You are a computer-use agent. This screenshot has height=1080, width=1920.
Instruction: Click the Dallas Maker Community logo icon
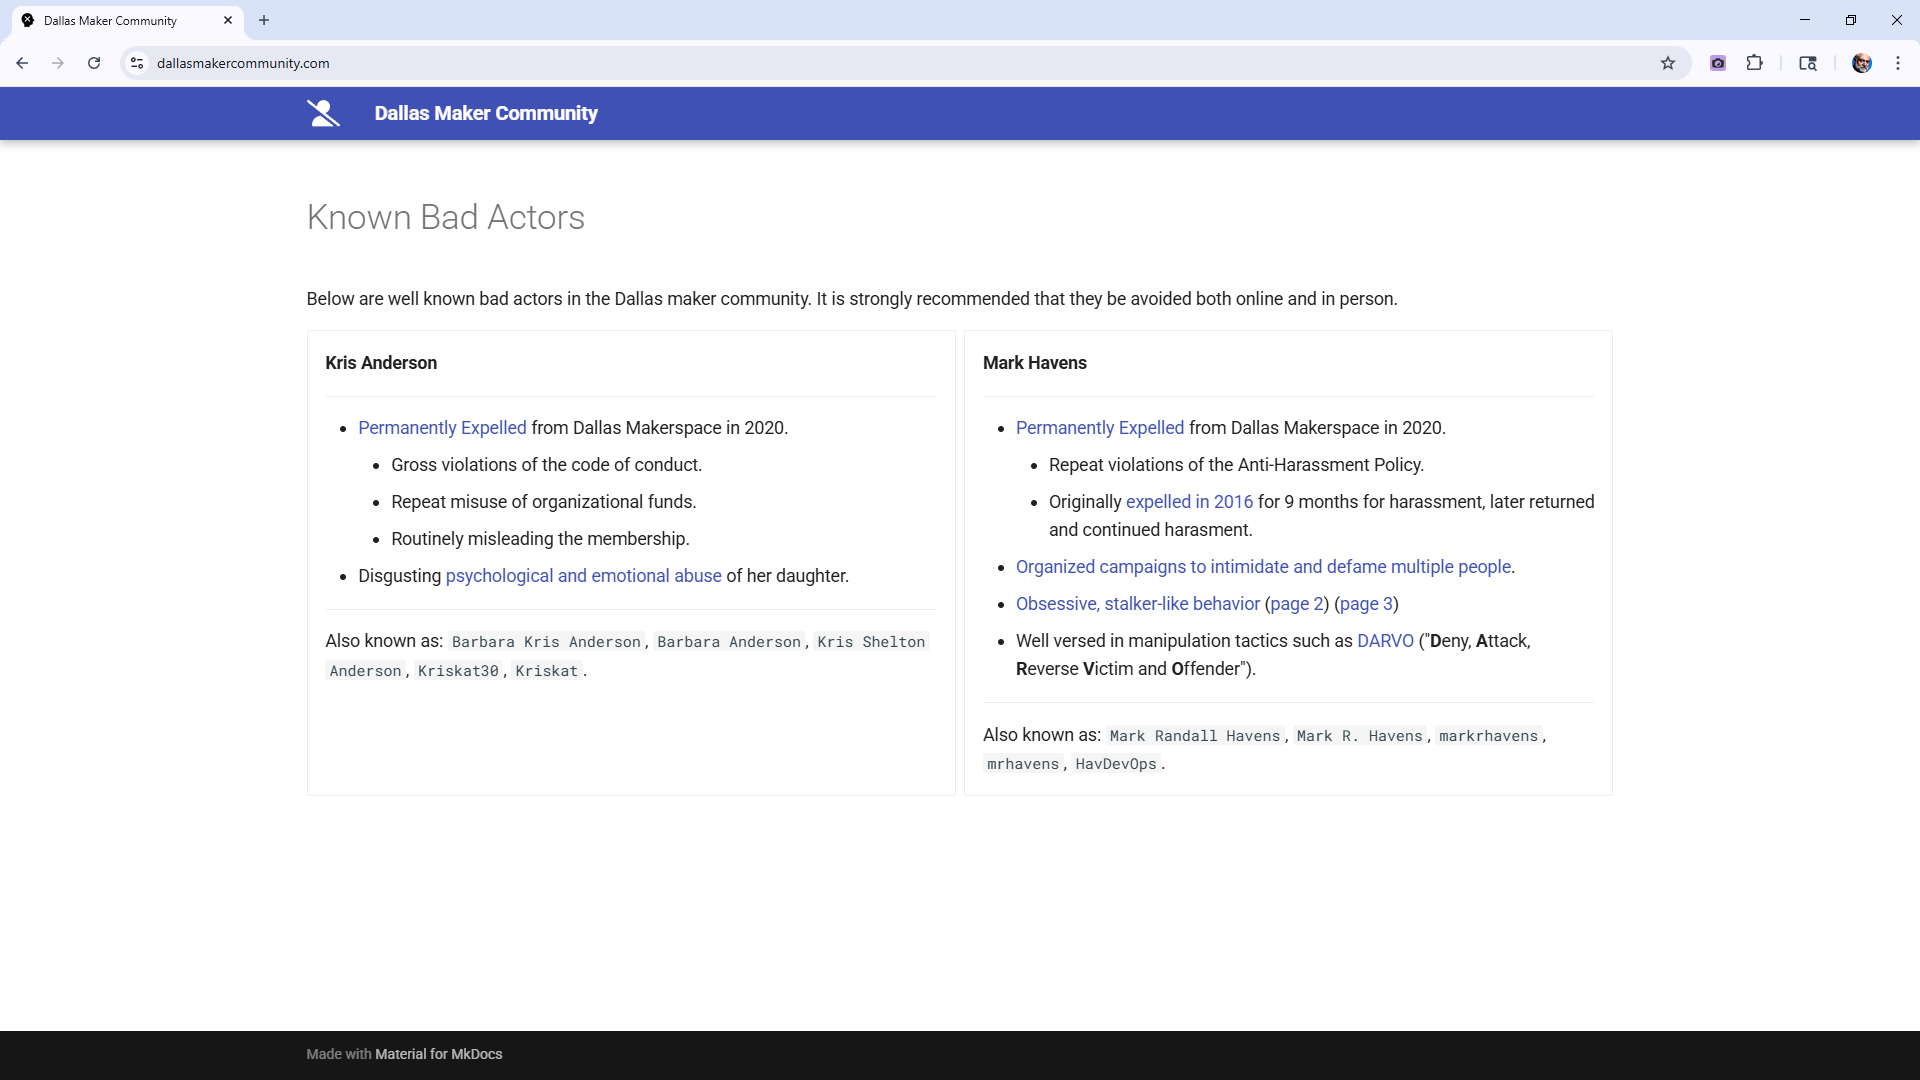click(323, 113)
